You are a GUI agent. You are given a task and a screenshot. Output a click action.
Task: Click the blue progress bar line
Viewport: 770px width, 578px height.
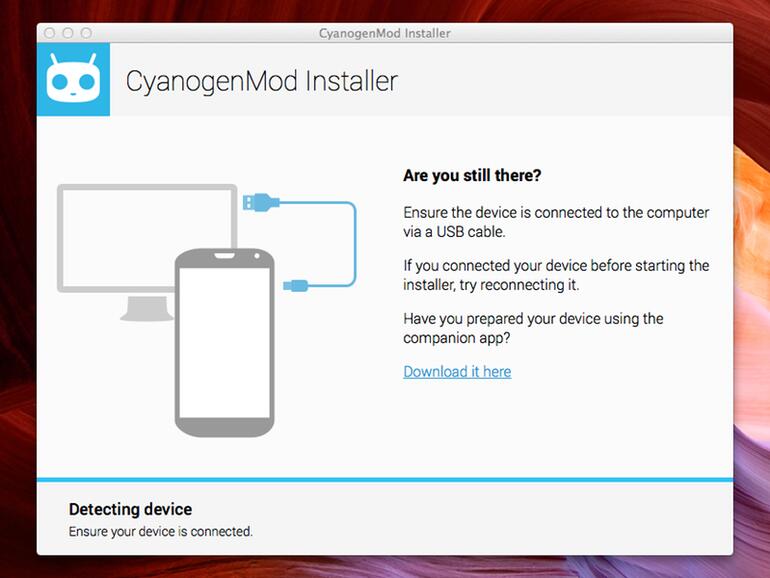pyautogui.click(x=385, y=480)
